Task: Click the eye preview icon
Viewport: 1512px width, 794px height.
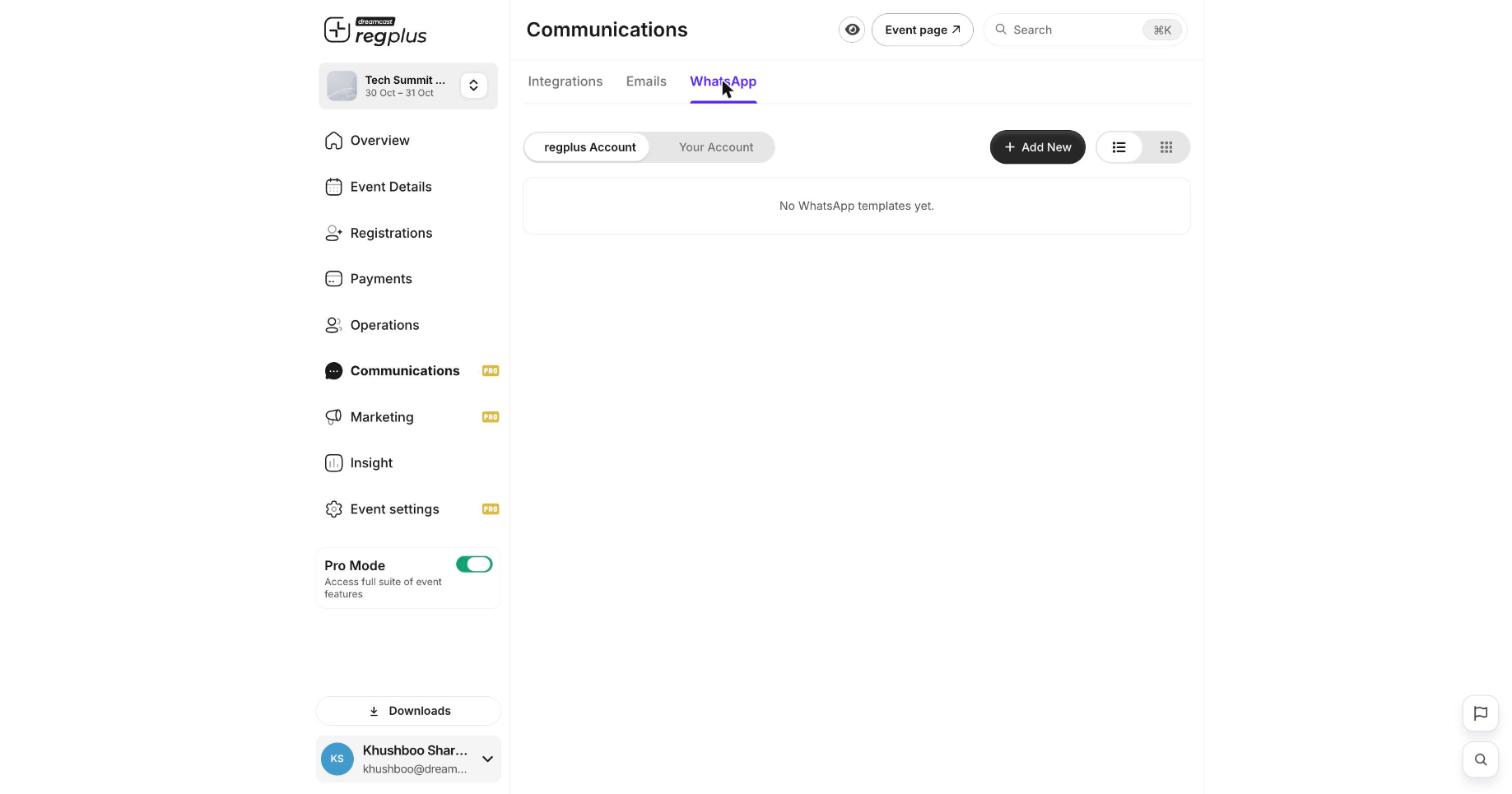Action: tap(852, 30)
